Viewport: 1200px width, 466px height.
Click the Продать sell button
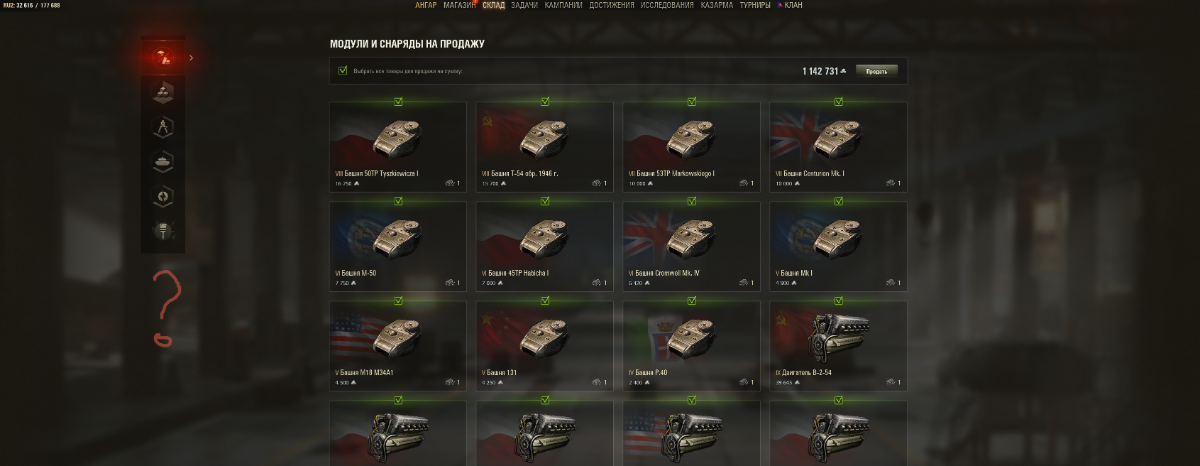pyautogui.click(x=876, y=71)
